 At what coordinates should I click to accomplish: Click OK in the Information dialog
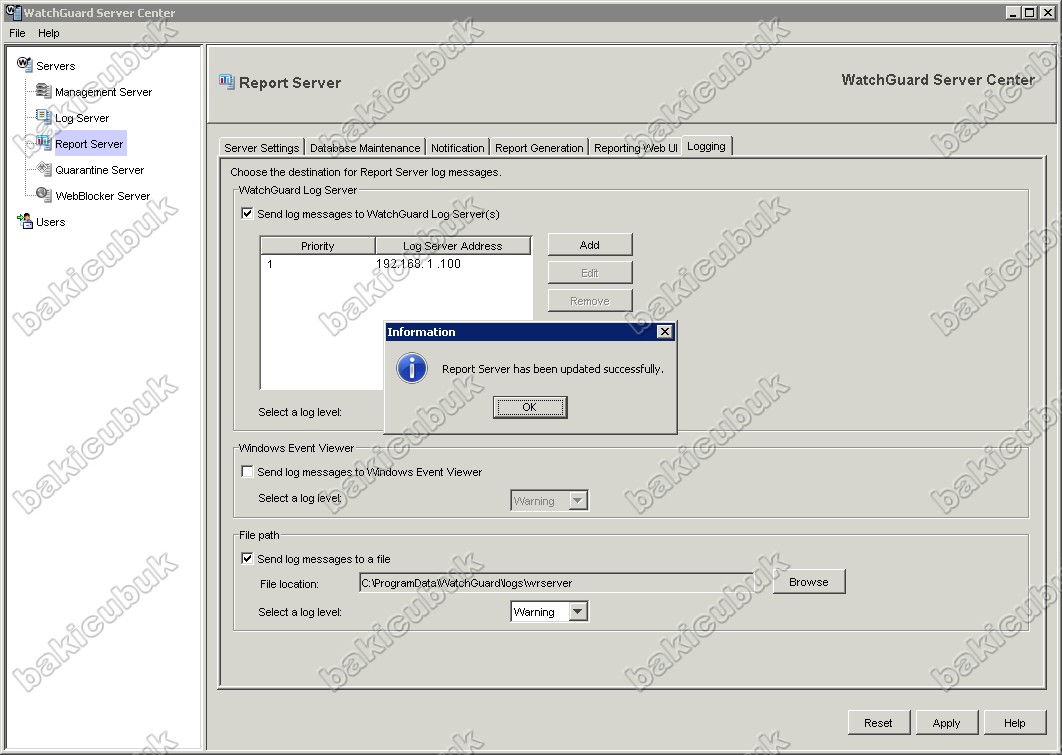[x=530, y=407]
